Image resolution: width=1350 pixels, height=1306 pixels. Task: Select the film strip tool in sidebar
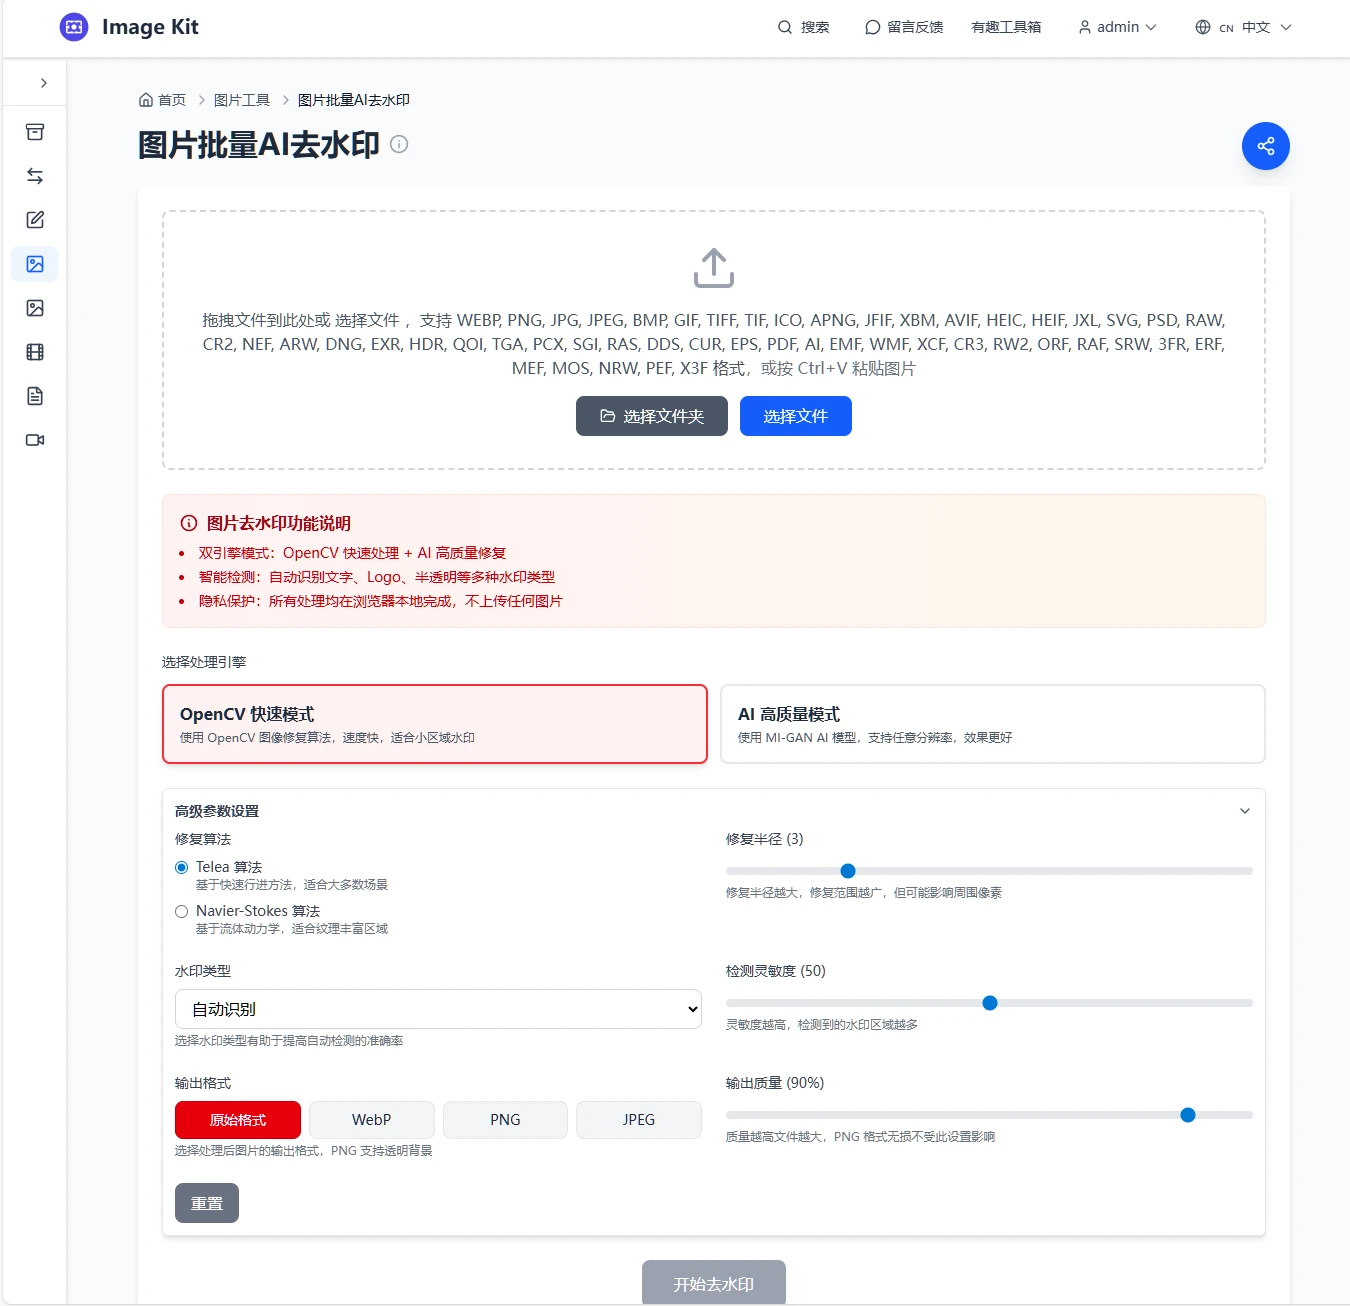pyautogui.click(x=35, y=352)
